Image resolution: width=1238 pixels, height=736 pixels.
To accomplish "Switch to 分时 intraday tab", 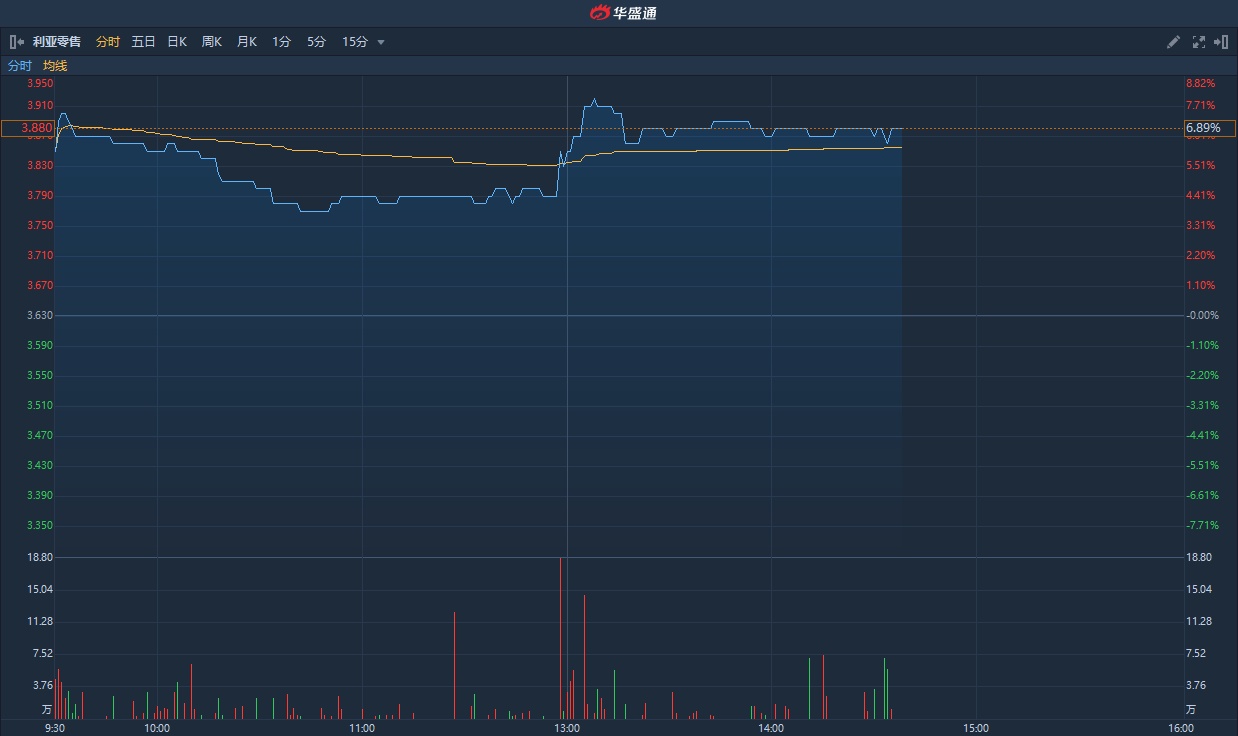I will point(108,42).
